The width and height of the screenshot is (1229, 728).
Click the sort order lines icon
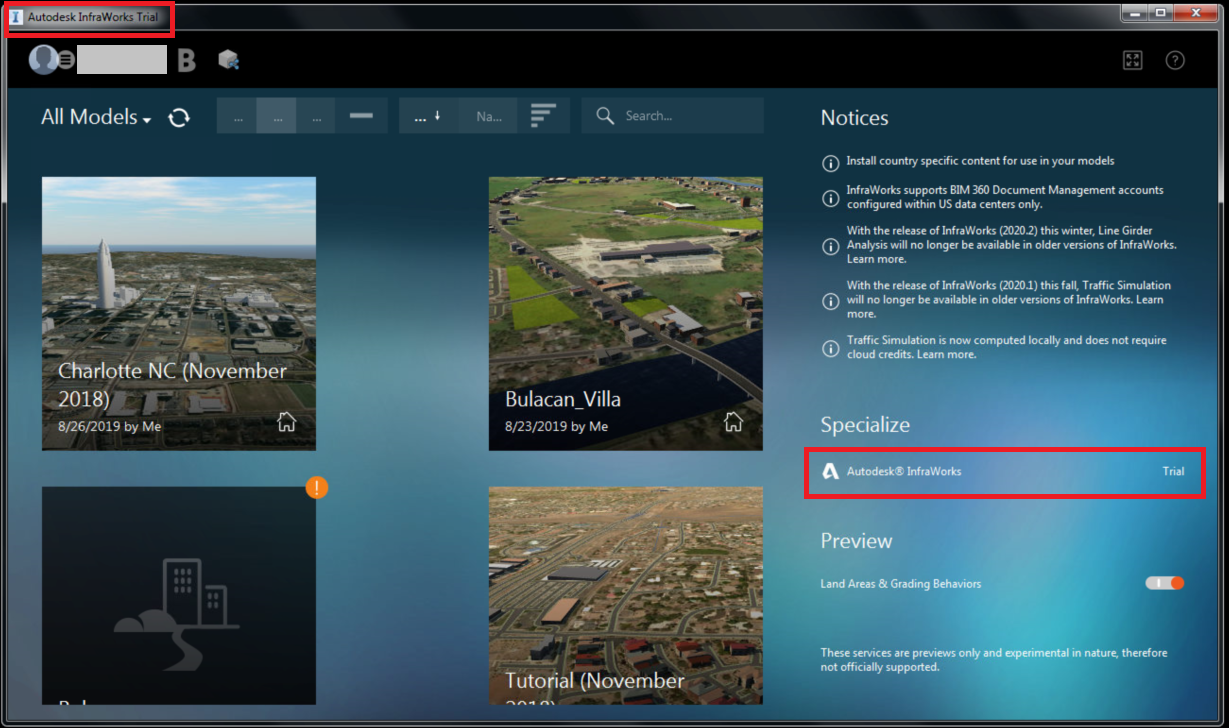(x=543, y=116)
